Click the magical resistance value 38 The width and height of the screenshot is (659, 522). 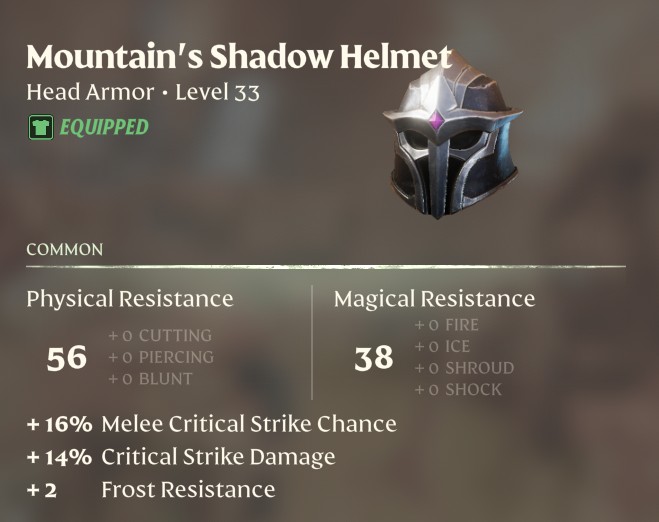[x=374, y=358]
